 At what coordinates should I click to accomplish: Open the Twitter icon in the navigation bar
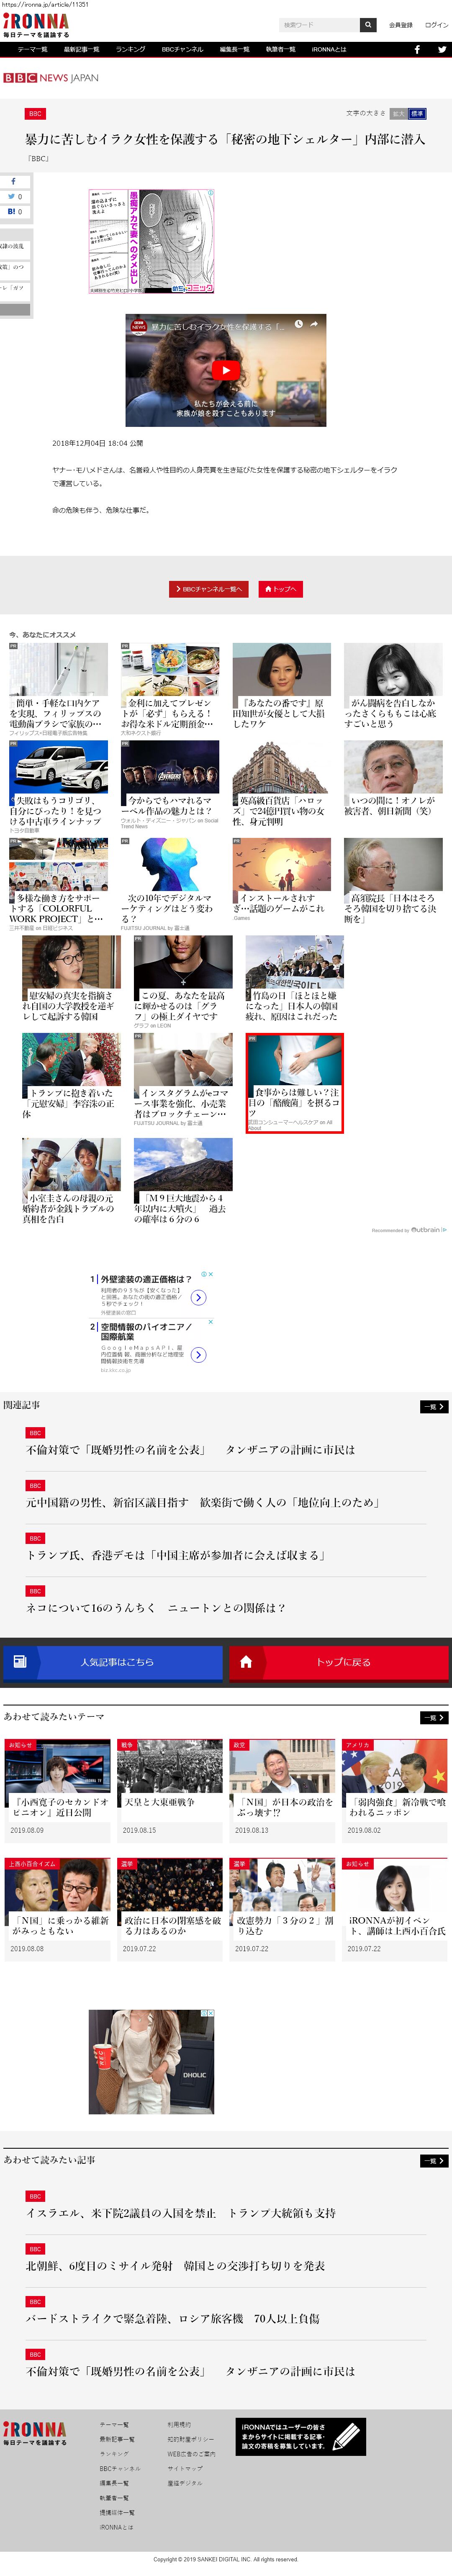pos(441,49)
